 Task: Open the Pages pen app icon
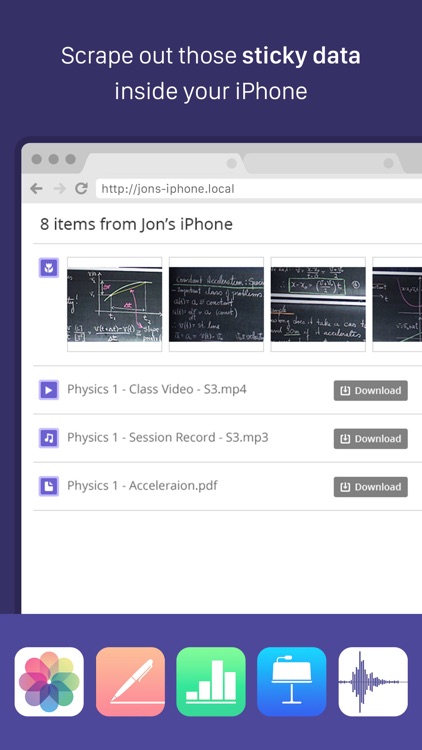coord(130,682)
